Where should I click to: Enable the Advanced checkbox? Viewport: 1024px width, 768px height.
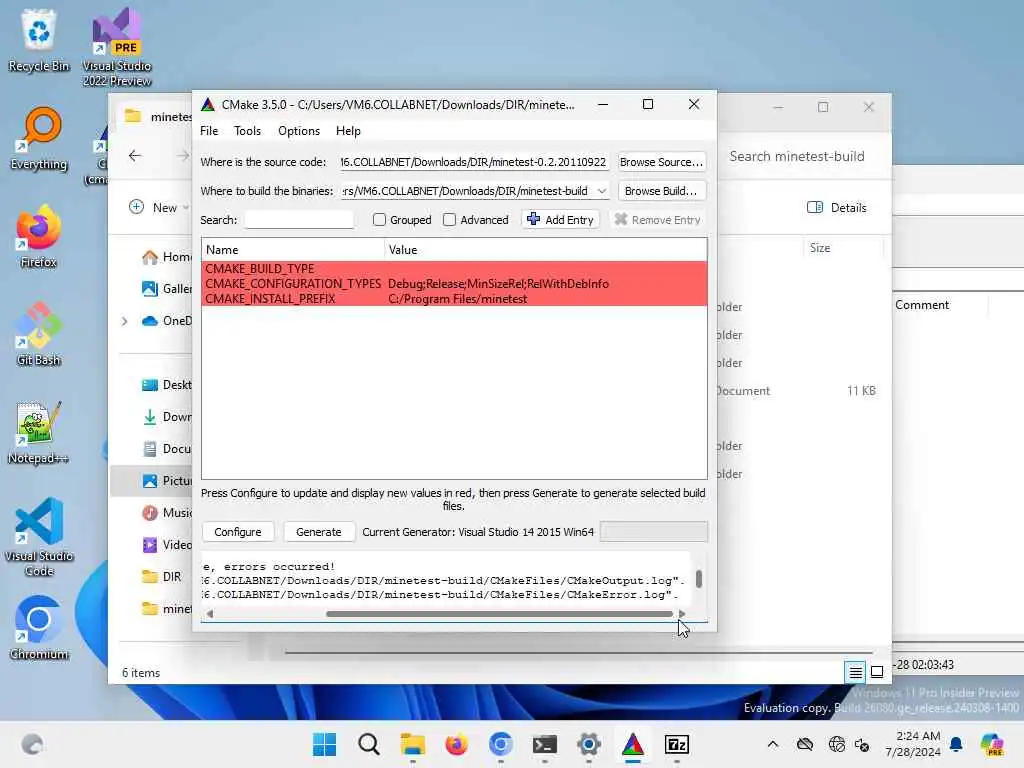pyautogui.click(x=449, y=219)
